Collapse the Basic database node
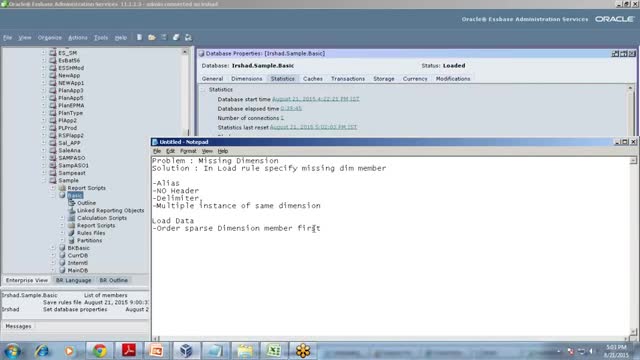 pyautogui.click(x=53, y=195)
